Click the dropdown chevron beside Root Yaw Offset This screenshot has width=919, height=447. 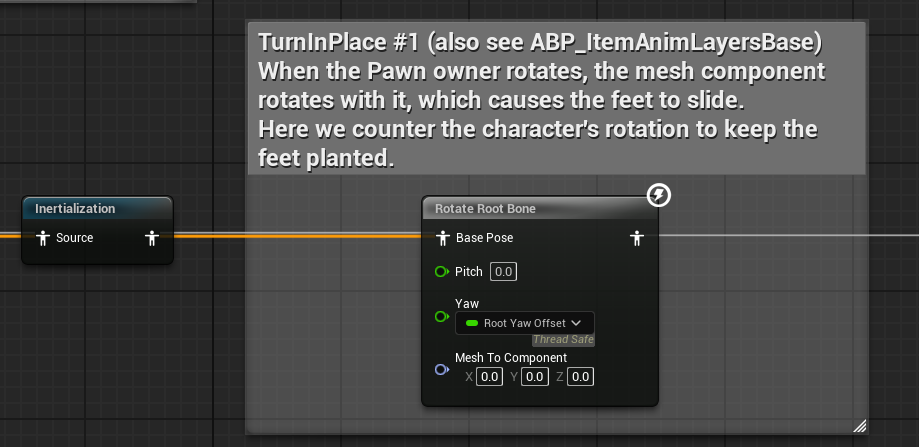576,323
